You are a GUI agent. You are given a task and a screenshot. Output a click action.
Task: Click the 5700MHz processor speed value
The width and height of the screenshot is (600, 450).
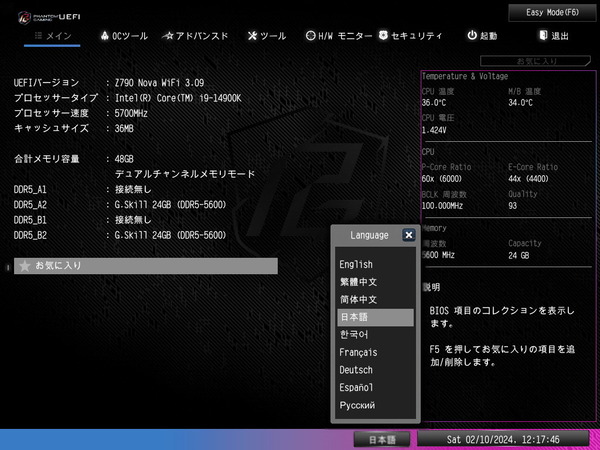[x=131, y=114]
